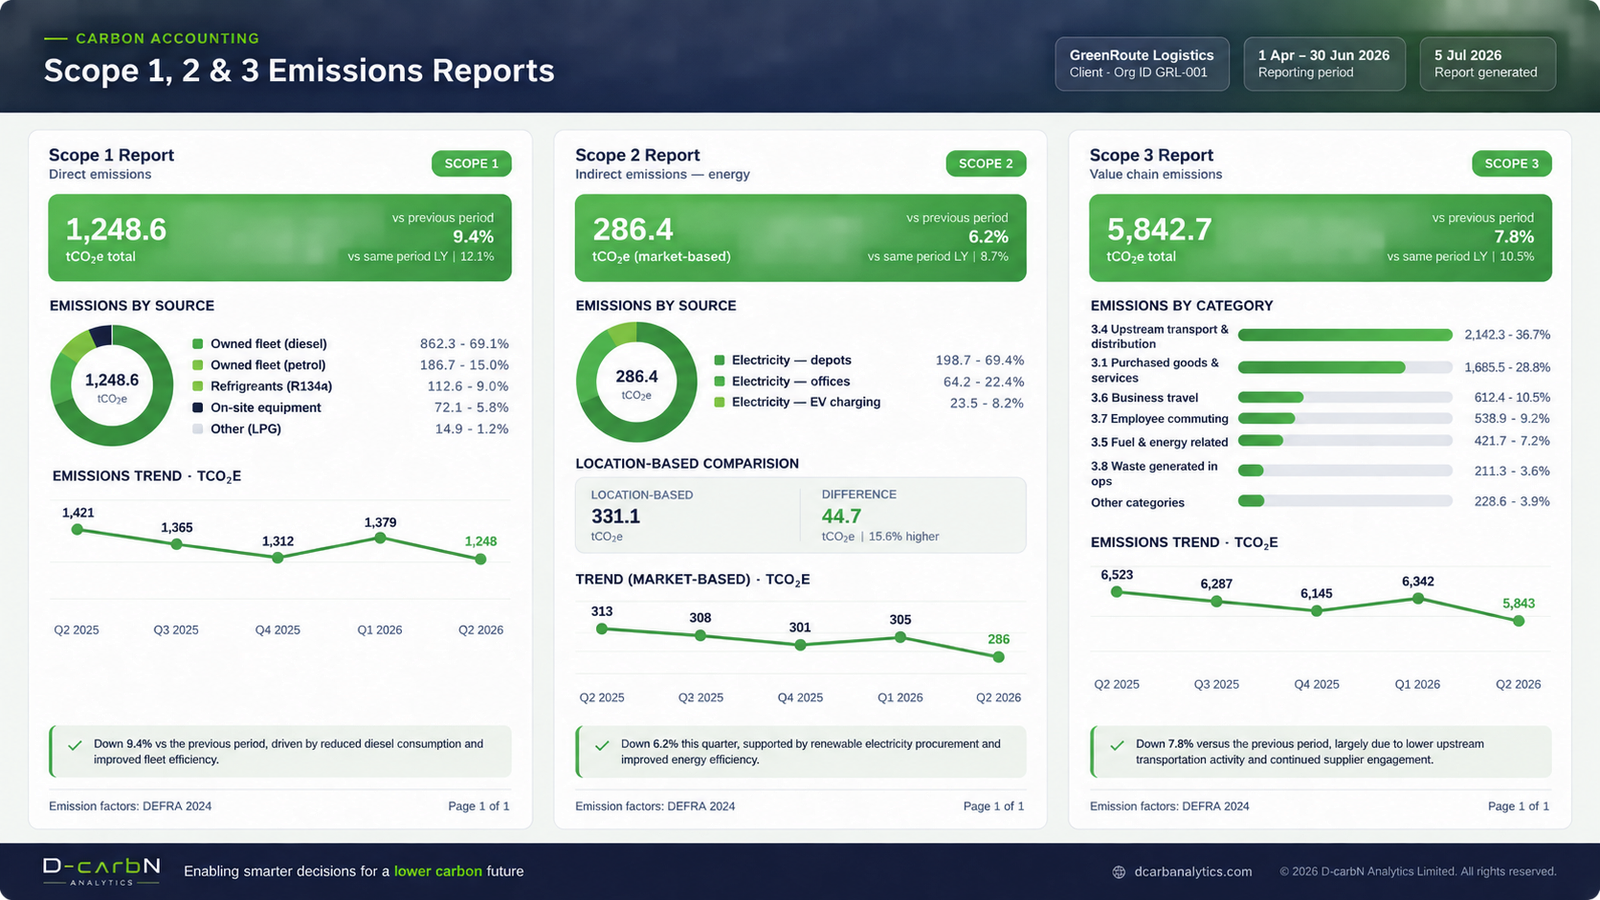Viewport: 1600px width, 900px height.
Task: Click the 3.8 Waste generated in ops bar
Action: click(1345, 471)
